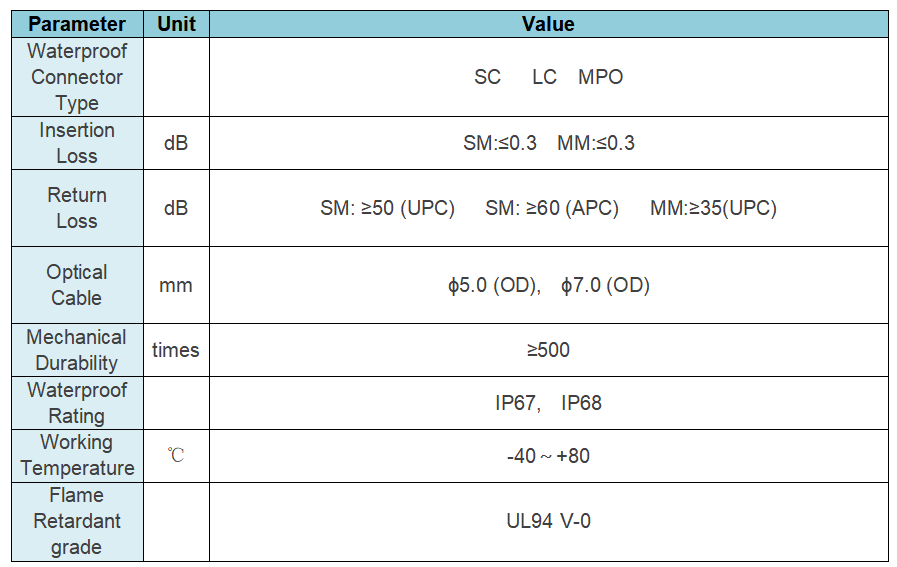Viewport: 897px width, 567px height.
Task: Click the mm unit cell
Action: coord(176,285)
